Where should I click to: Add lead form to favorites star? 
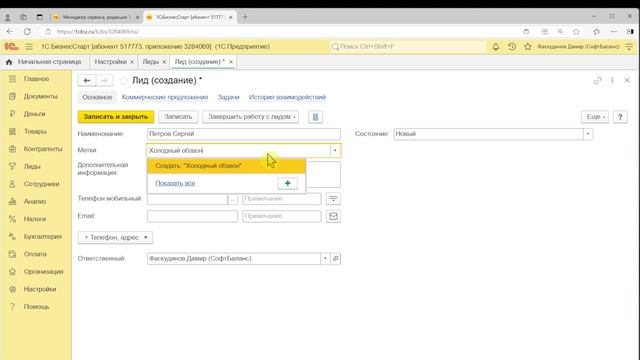click(x=123, y=81)
